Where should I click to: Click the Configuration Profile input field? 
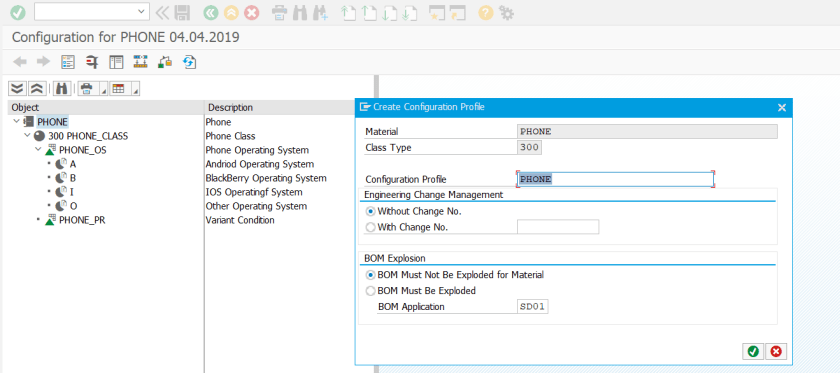coord(615,179)
